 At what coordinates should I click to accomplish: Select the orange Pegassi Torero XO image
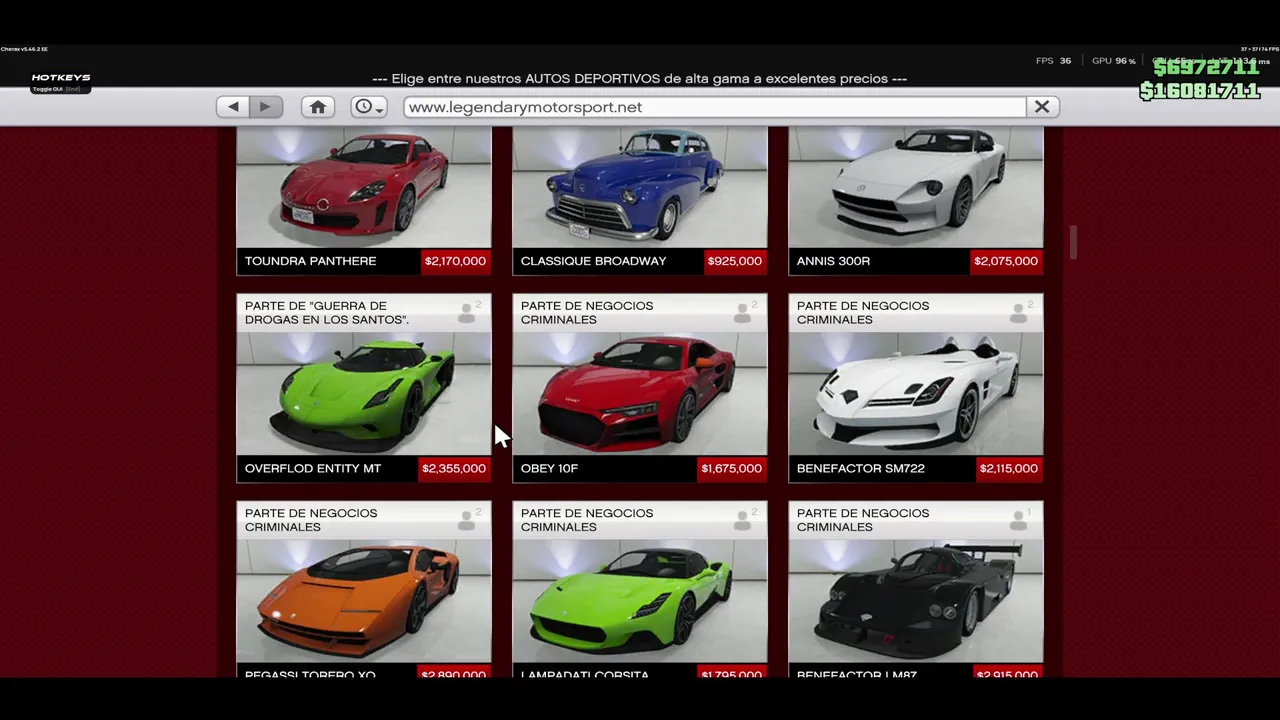coord(364,600)
